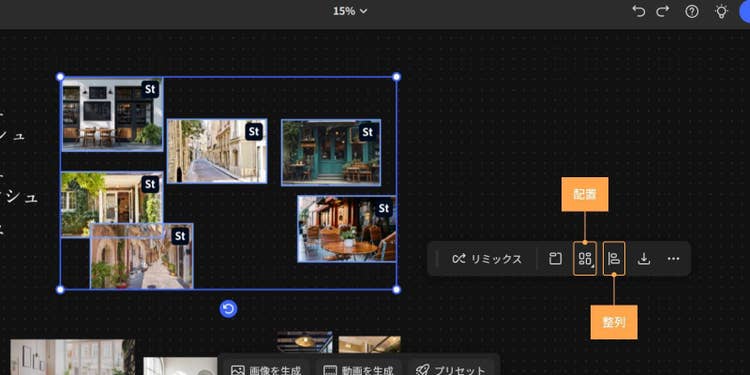
Task: Select the ivy-covered courtyard image
Action: click(x=111, y=198)
